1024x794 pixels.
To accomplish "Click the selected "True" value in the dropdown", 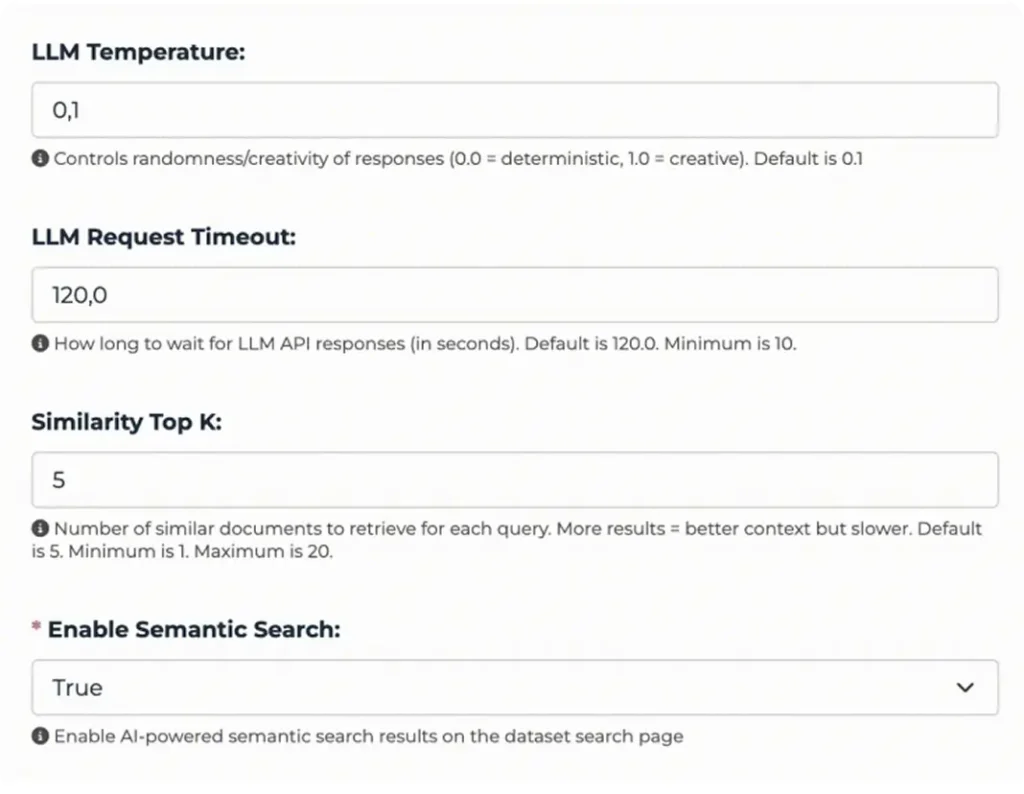I will 78,688.
